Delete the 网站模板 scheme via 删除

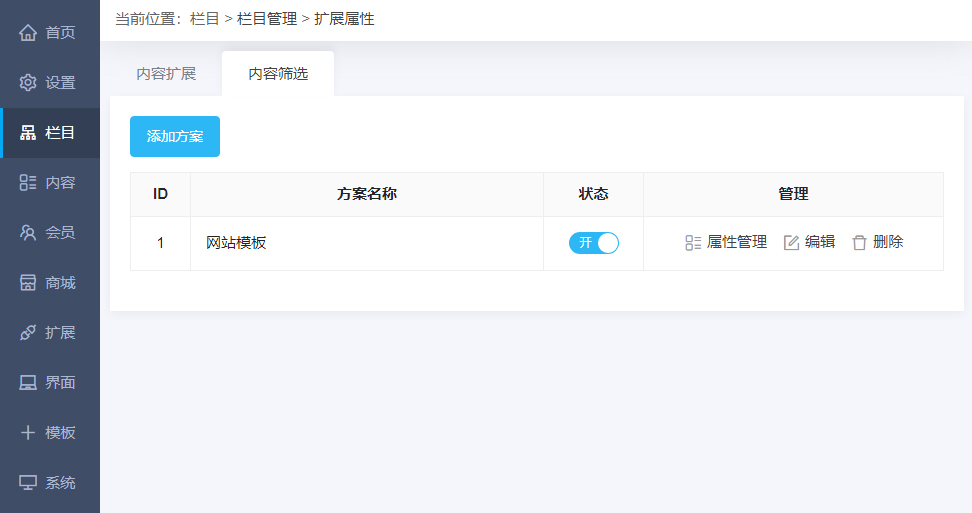[877, 242]
